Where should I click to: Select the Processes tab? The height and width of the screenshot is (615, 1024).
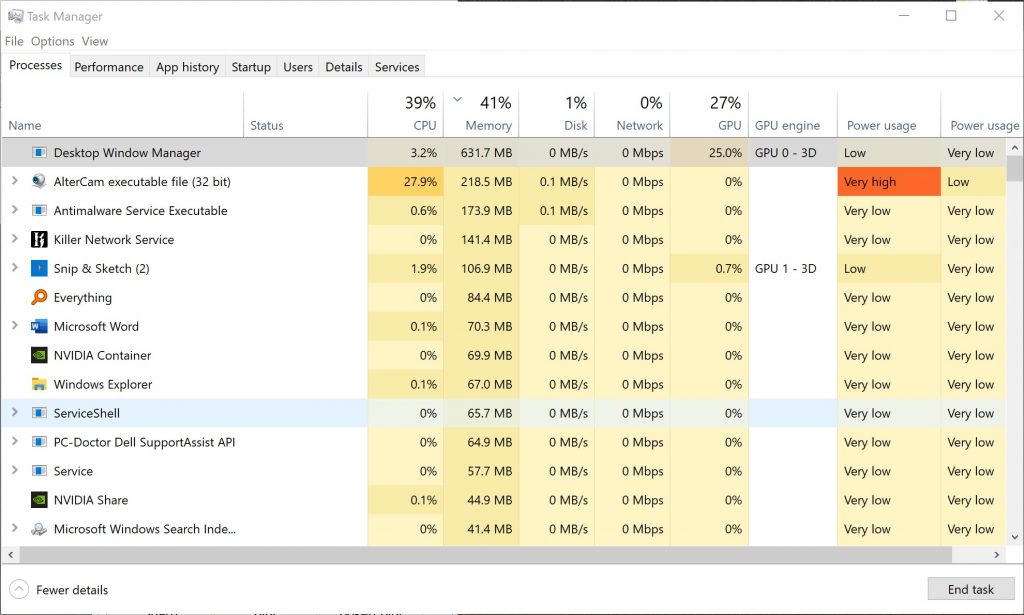pos(35,65)
